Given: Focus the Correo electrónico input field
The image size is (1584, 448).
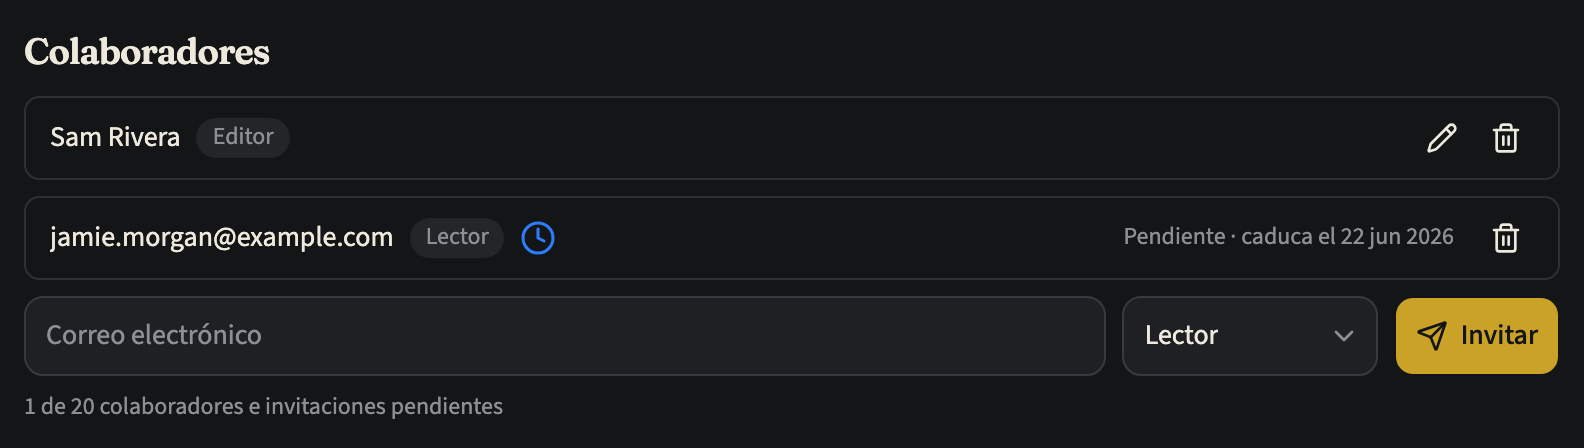Looking at the screenshot, I should point(565,336).
